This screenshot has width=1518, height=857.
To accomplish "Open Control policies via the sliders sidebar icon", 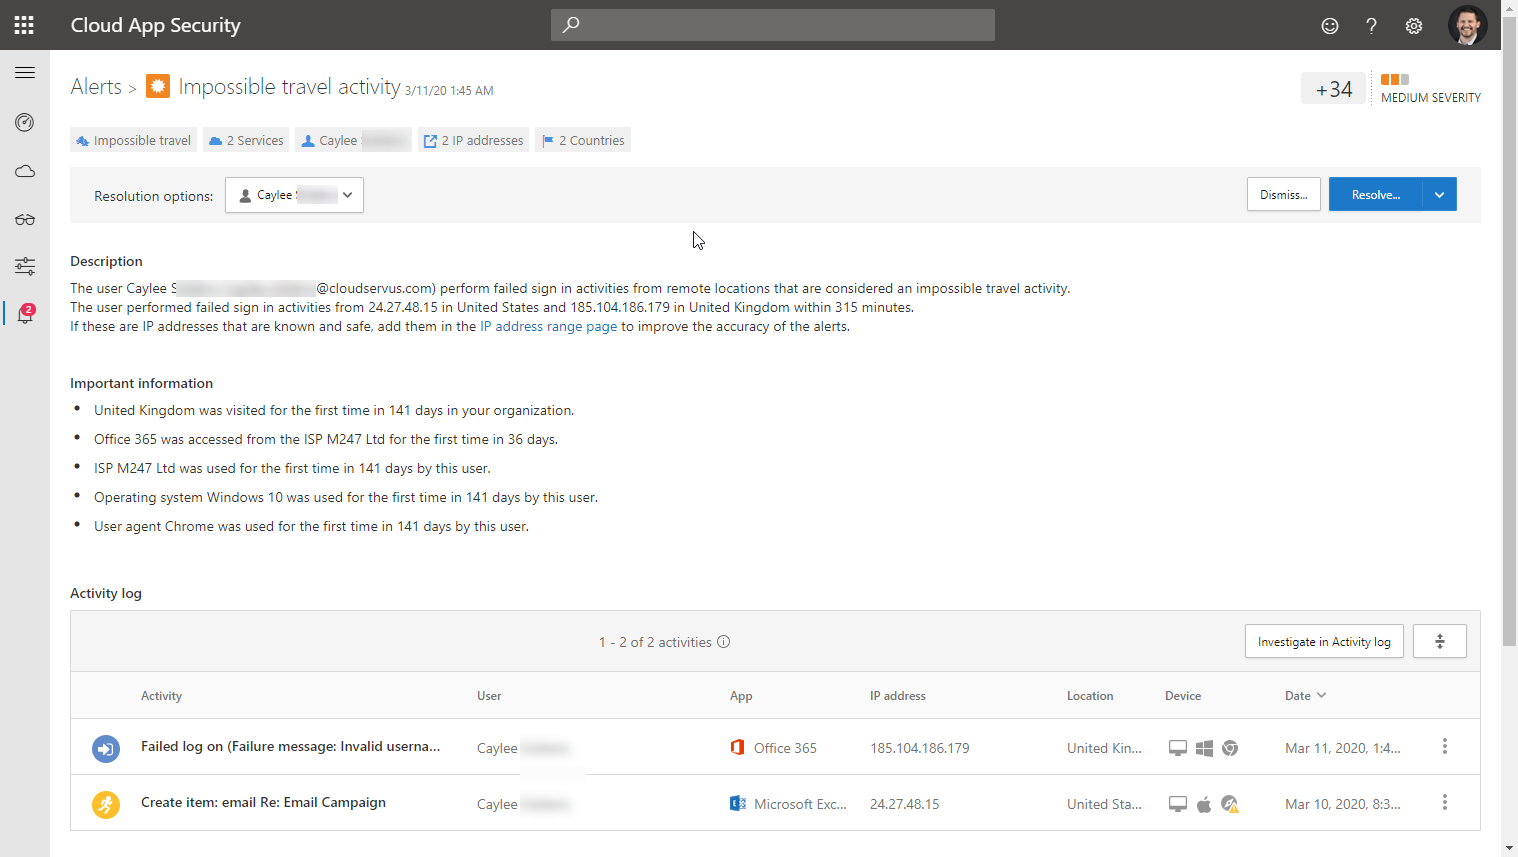I will pos(24,266).
